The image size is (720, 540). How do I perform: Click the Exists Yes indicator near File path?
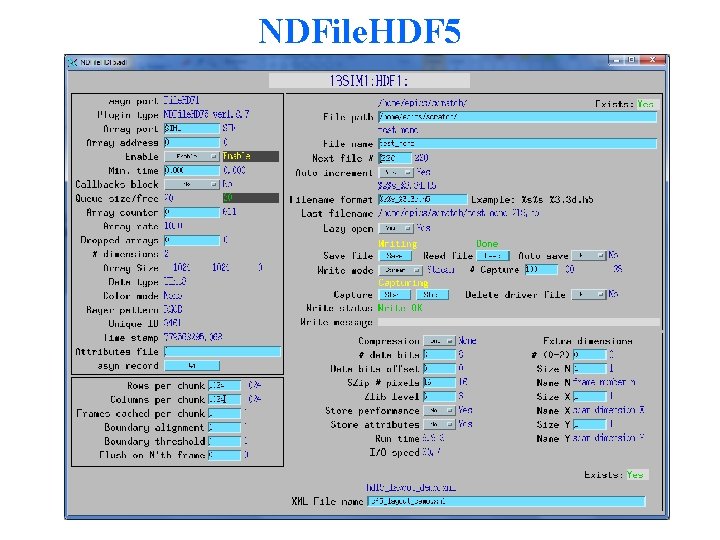645,104
